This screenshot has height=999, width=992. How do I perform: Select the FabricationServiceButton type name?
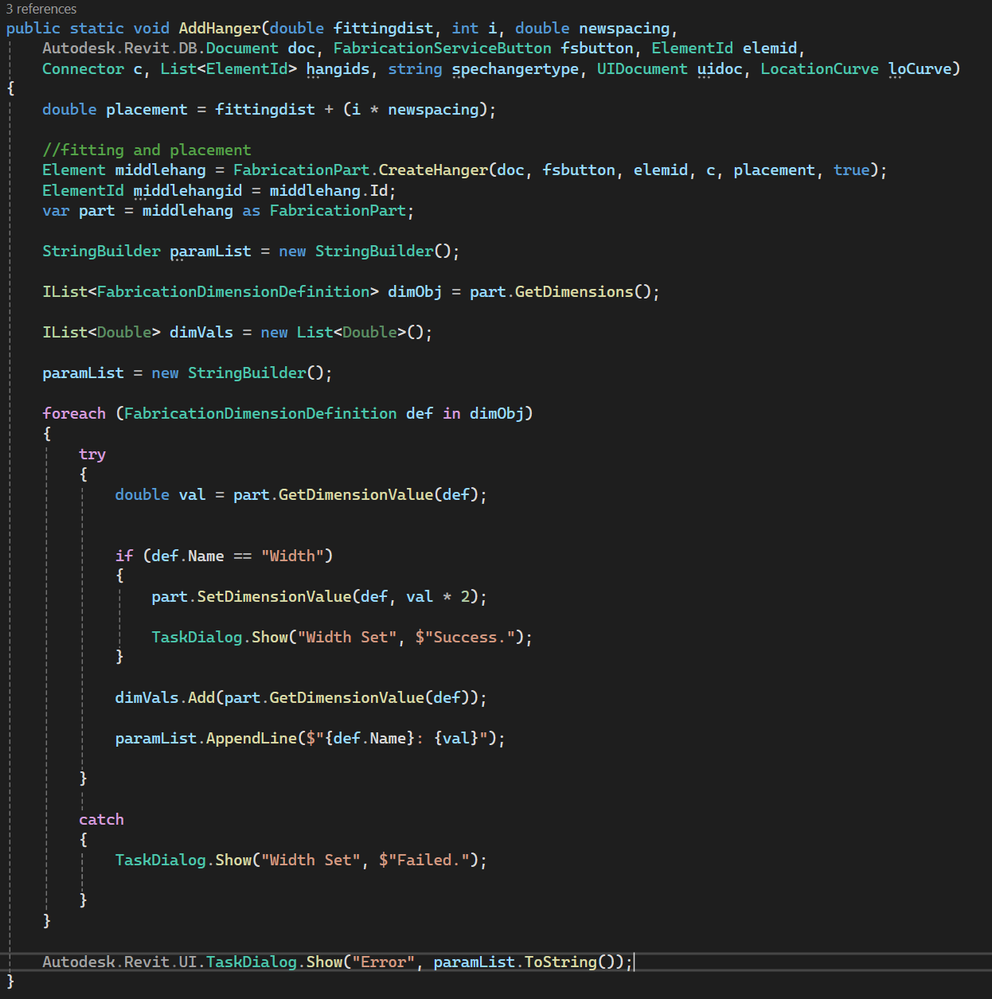pos(442,48)
